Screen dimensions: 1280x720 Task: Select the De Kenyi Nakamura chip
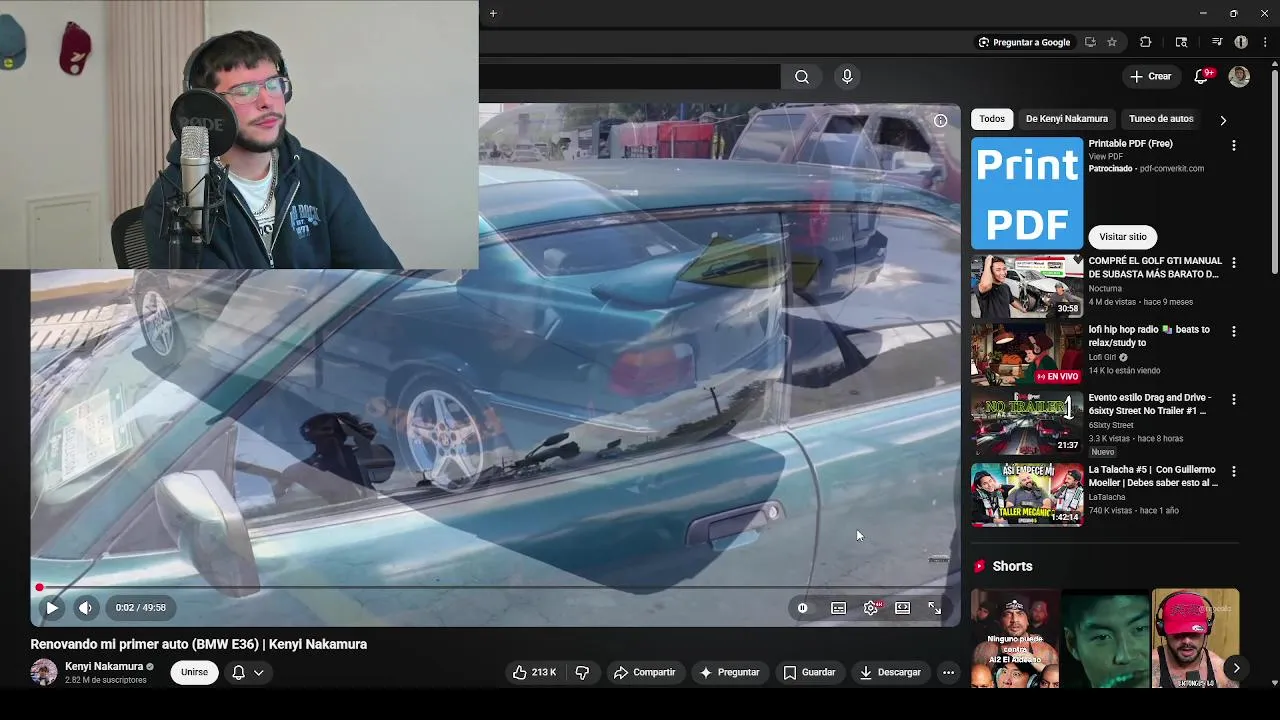click(1067, 119)
